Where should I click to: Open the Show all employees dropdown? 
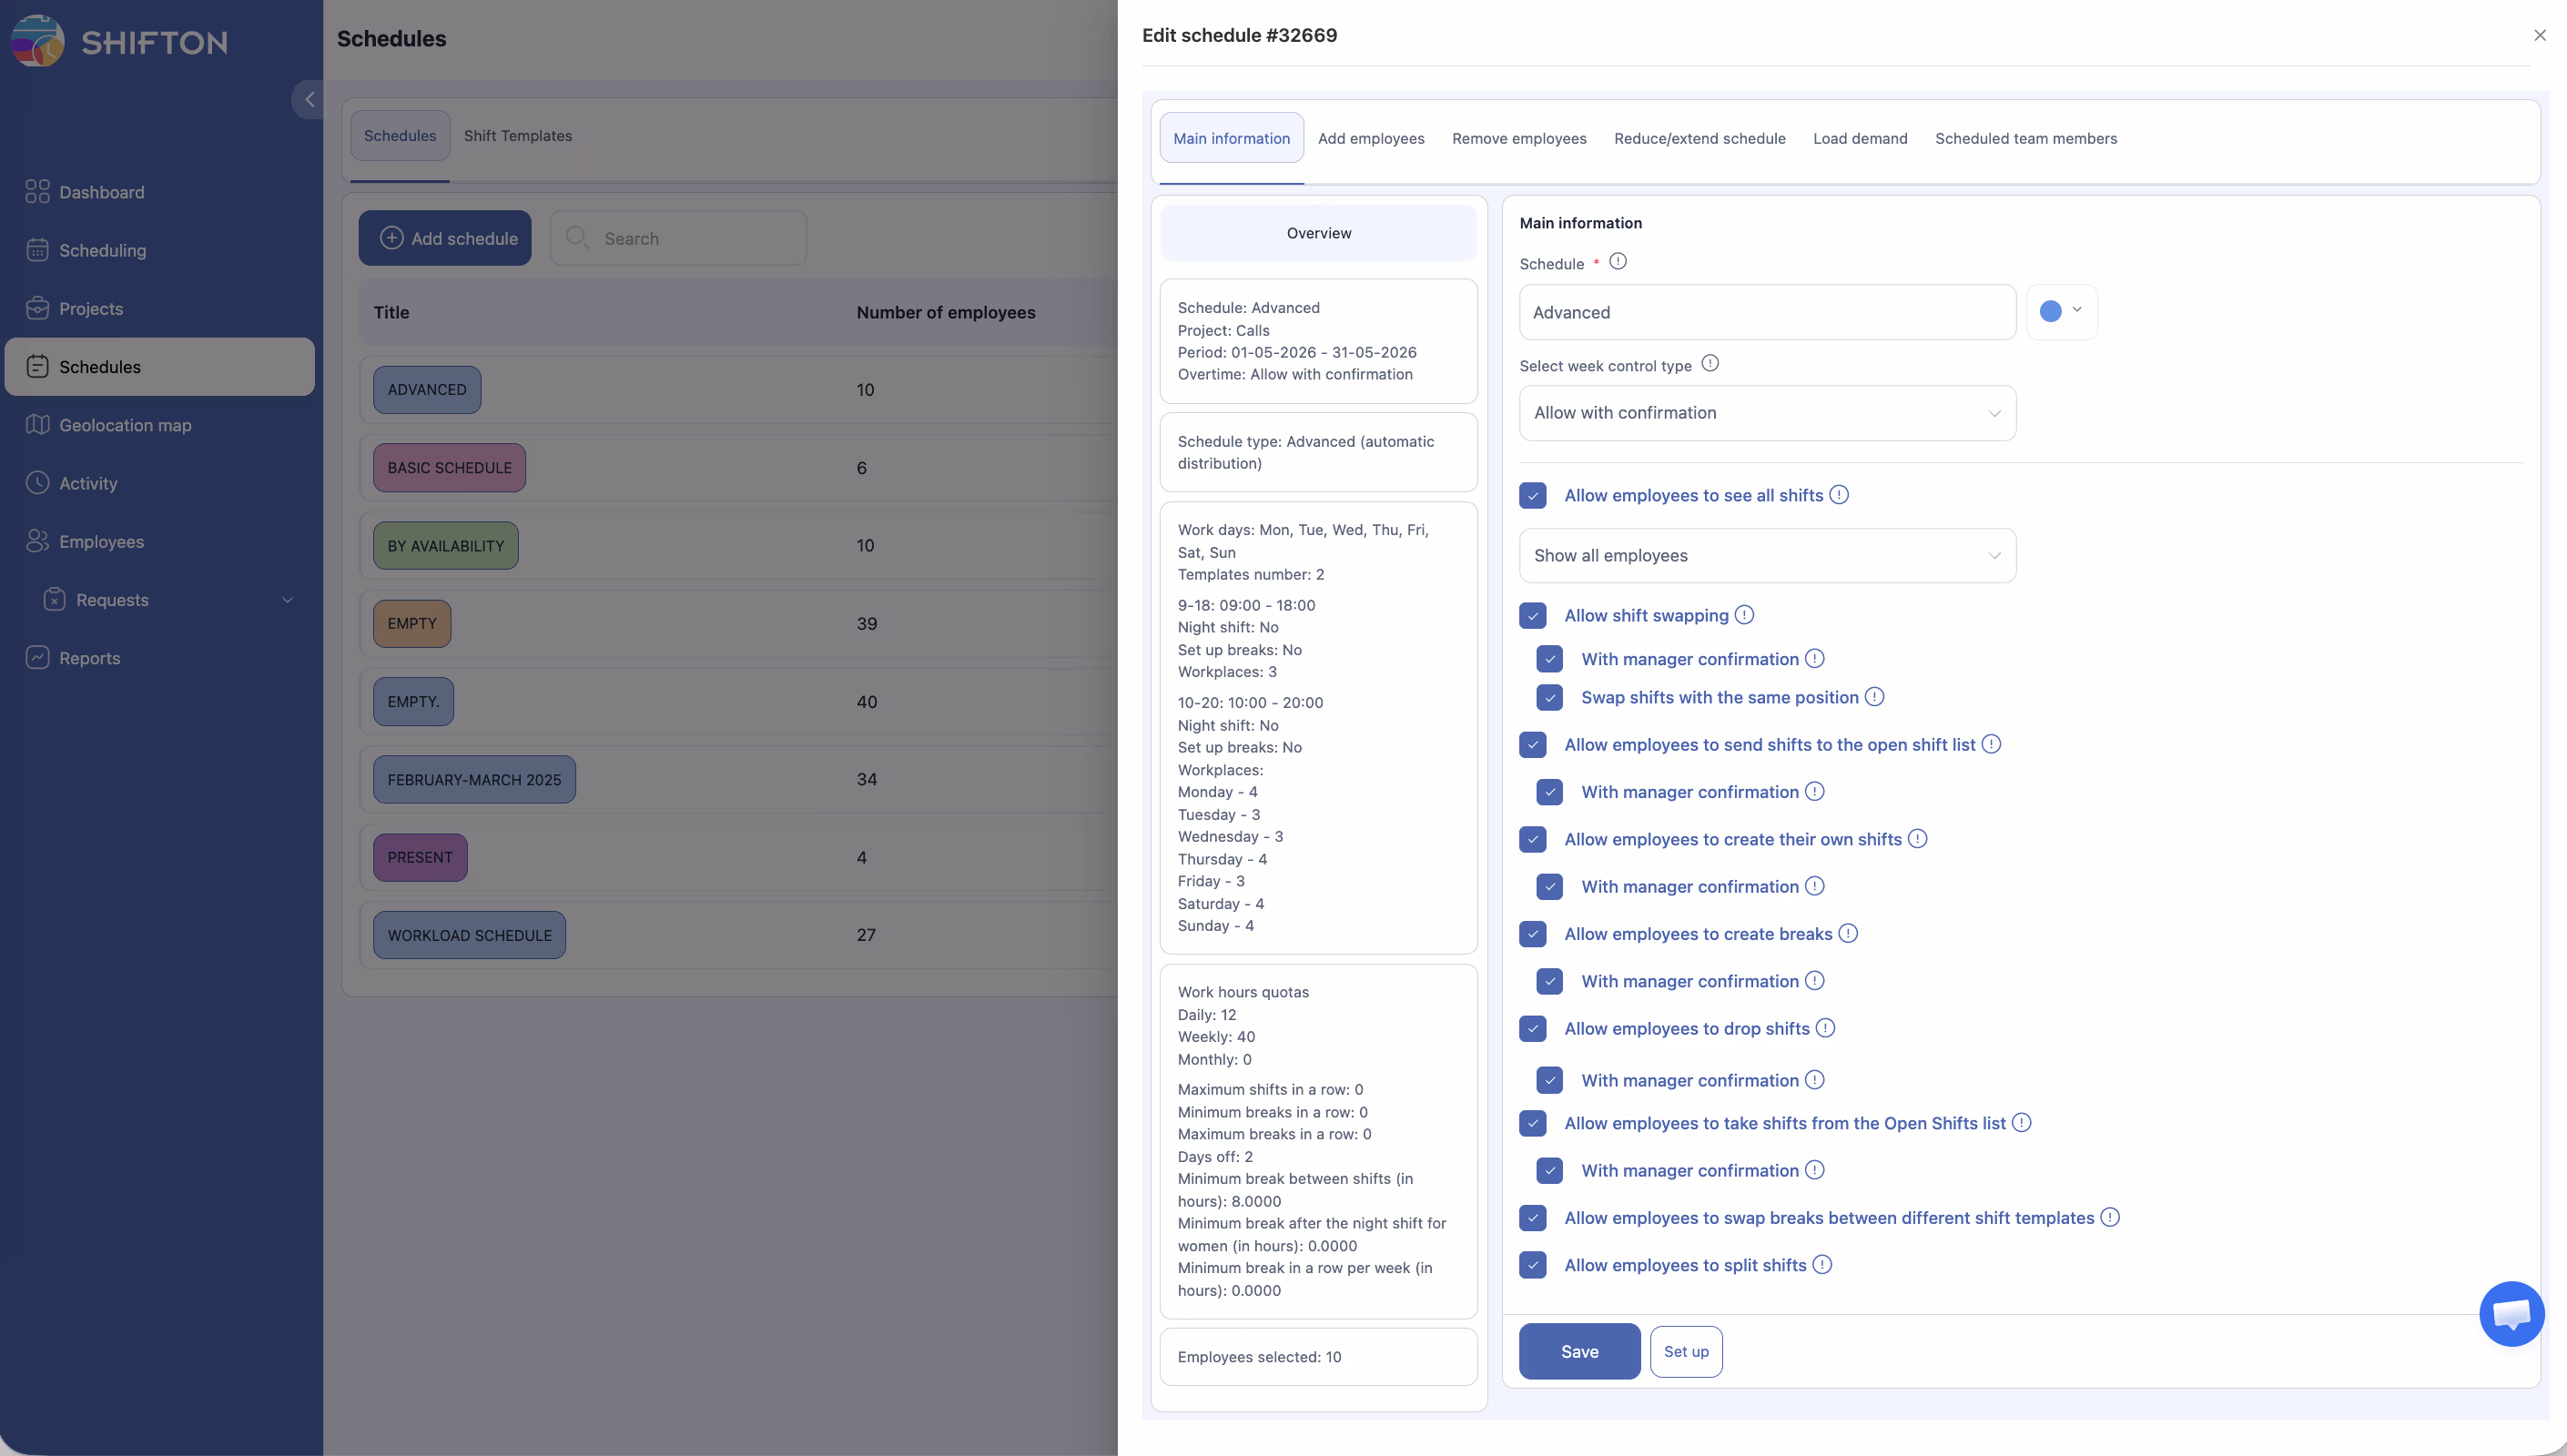click(1767, 556)
